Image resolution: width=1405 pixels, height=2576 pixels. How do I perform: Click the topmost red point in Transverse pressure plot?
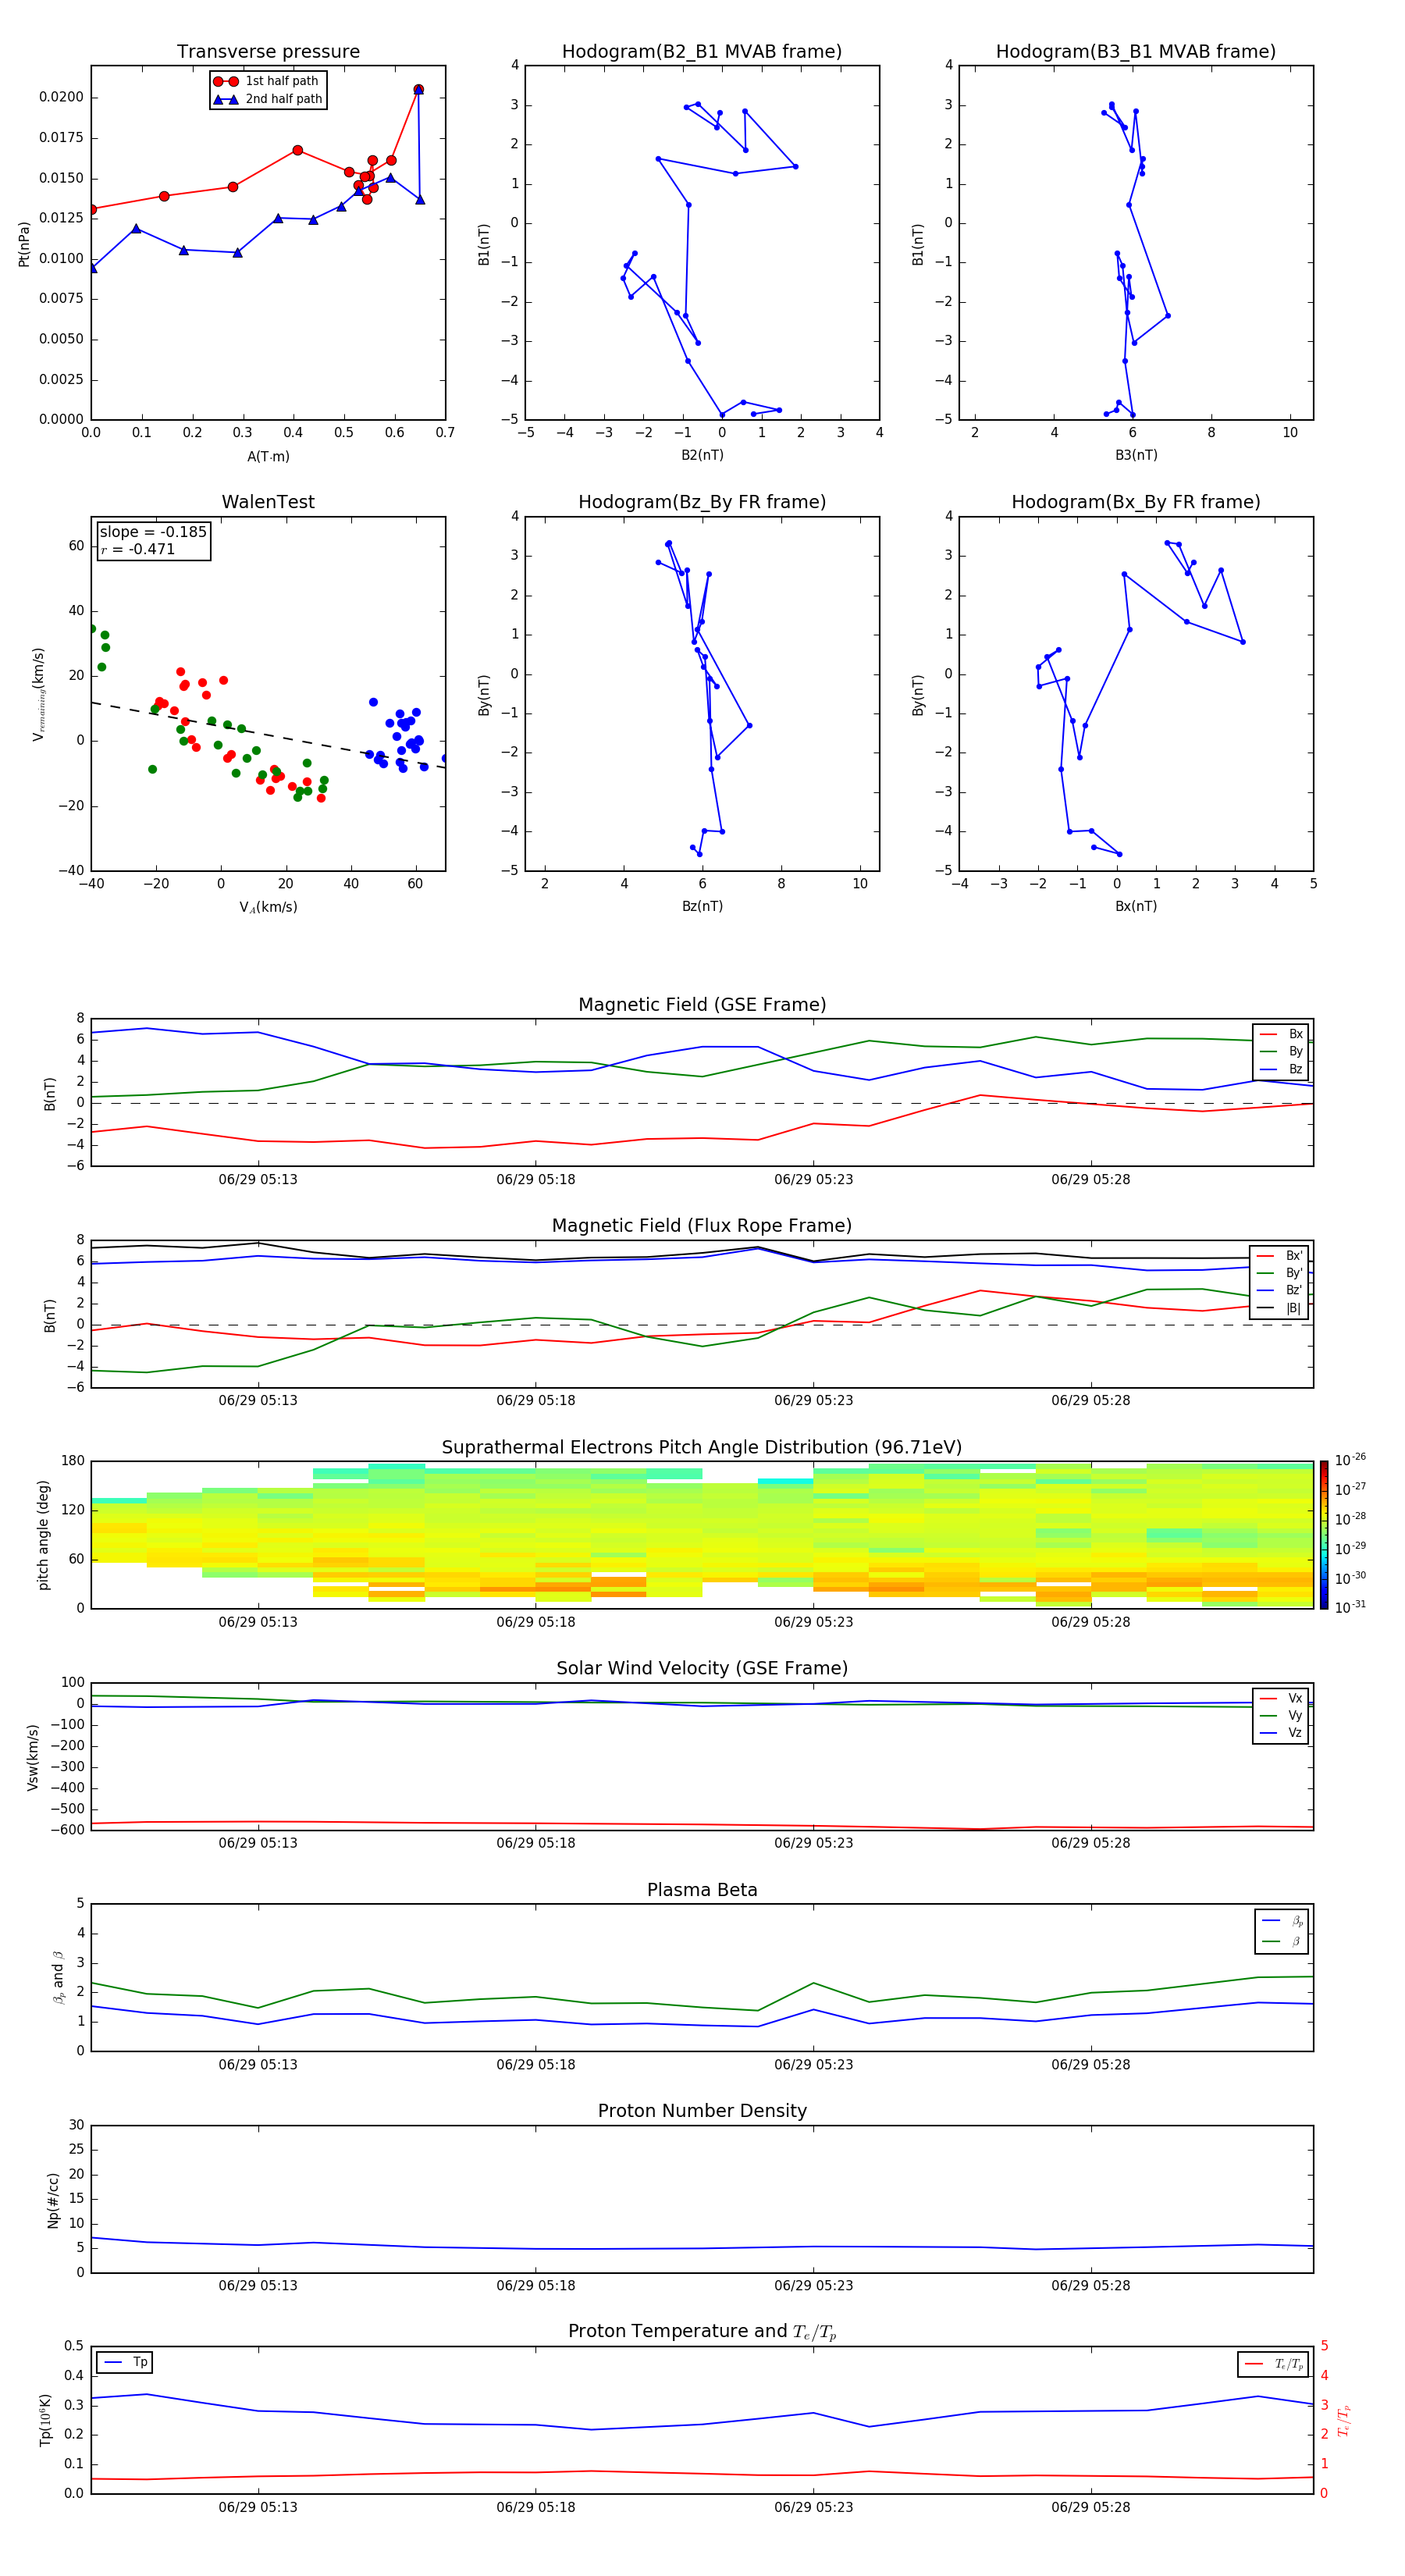418,89
